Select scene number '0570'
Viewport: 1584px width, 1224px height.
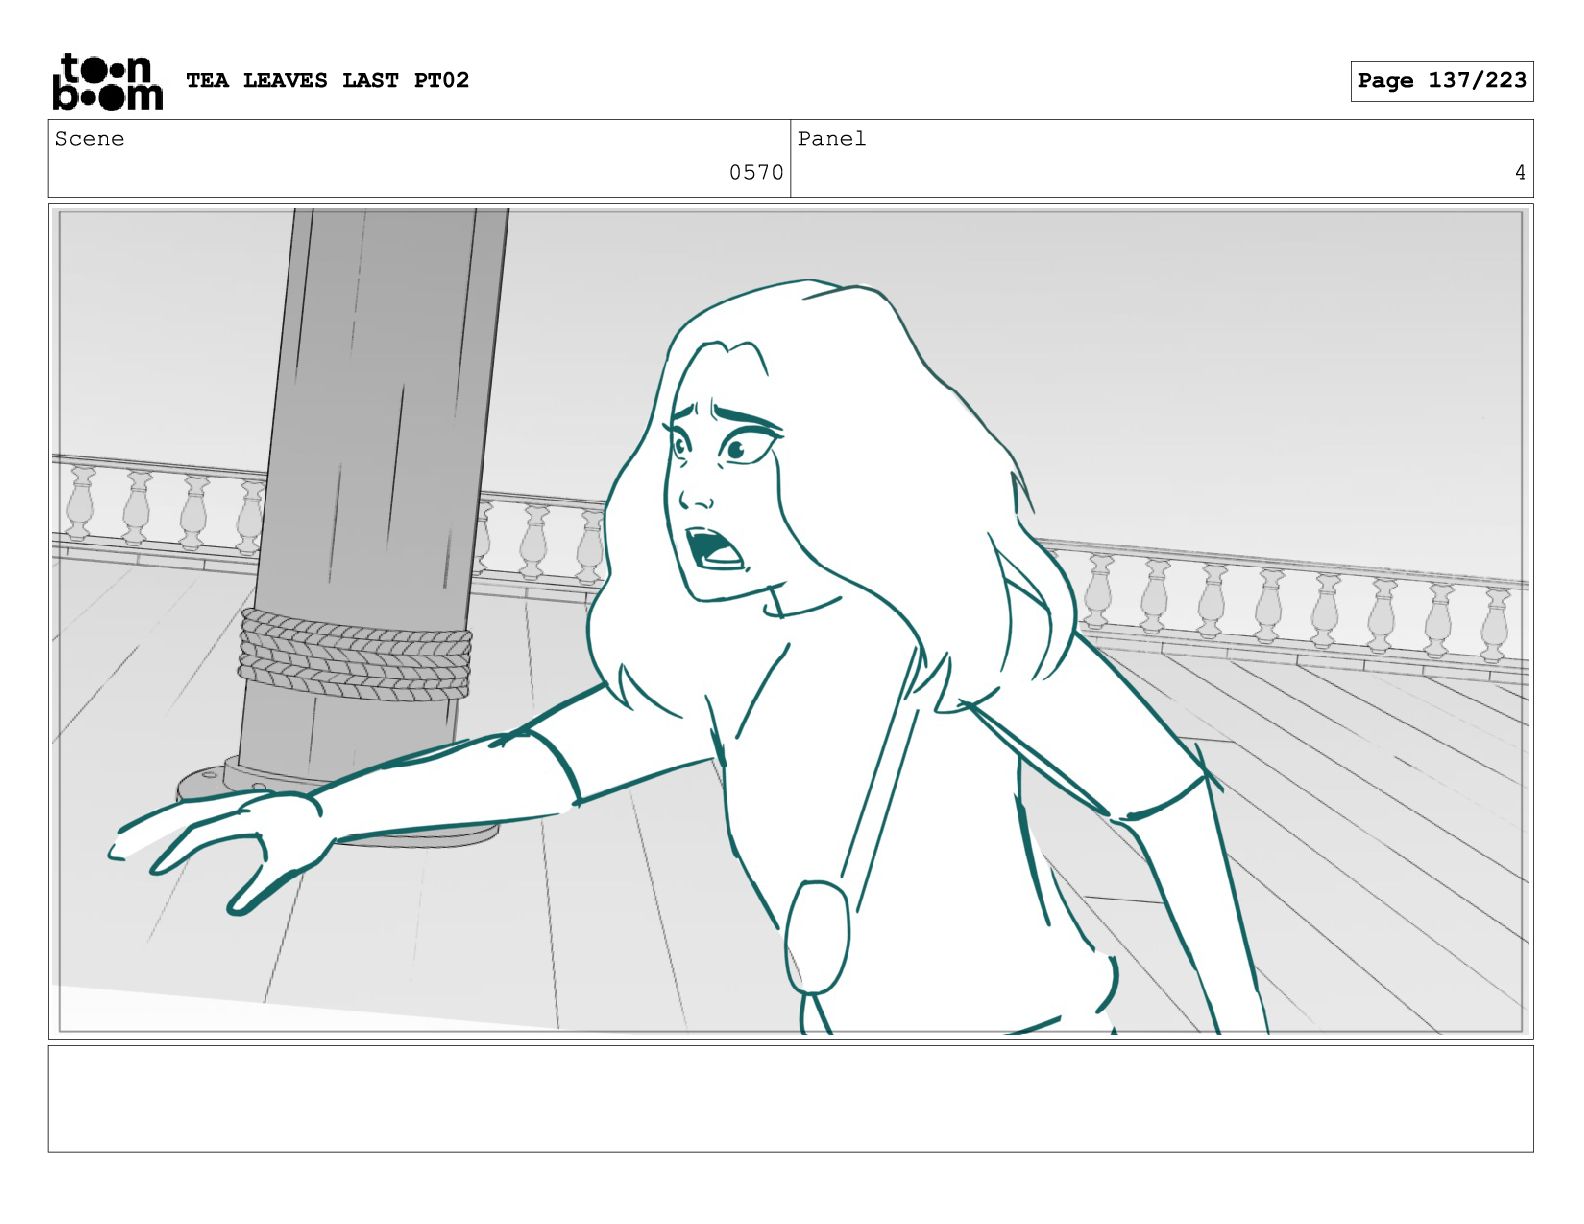[x=756, y=173]
